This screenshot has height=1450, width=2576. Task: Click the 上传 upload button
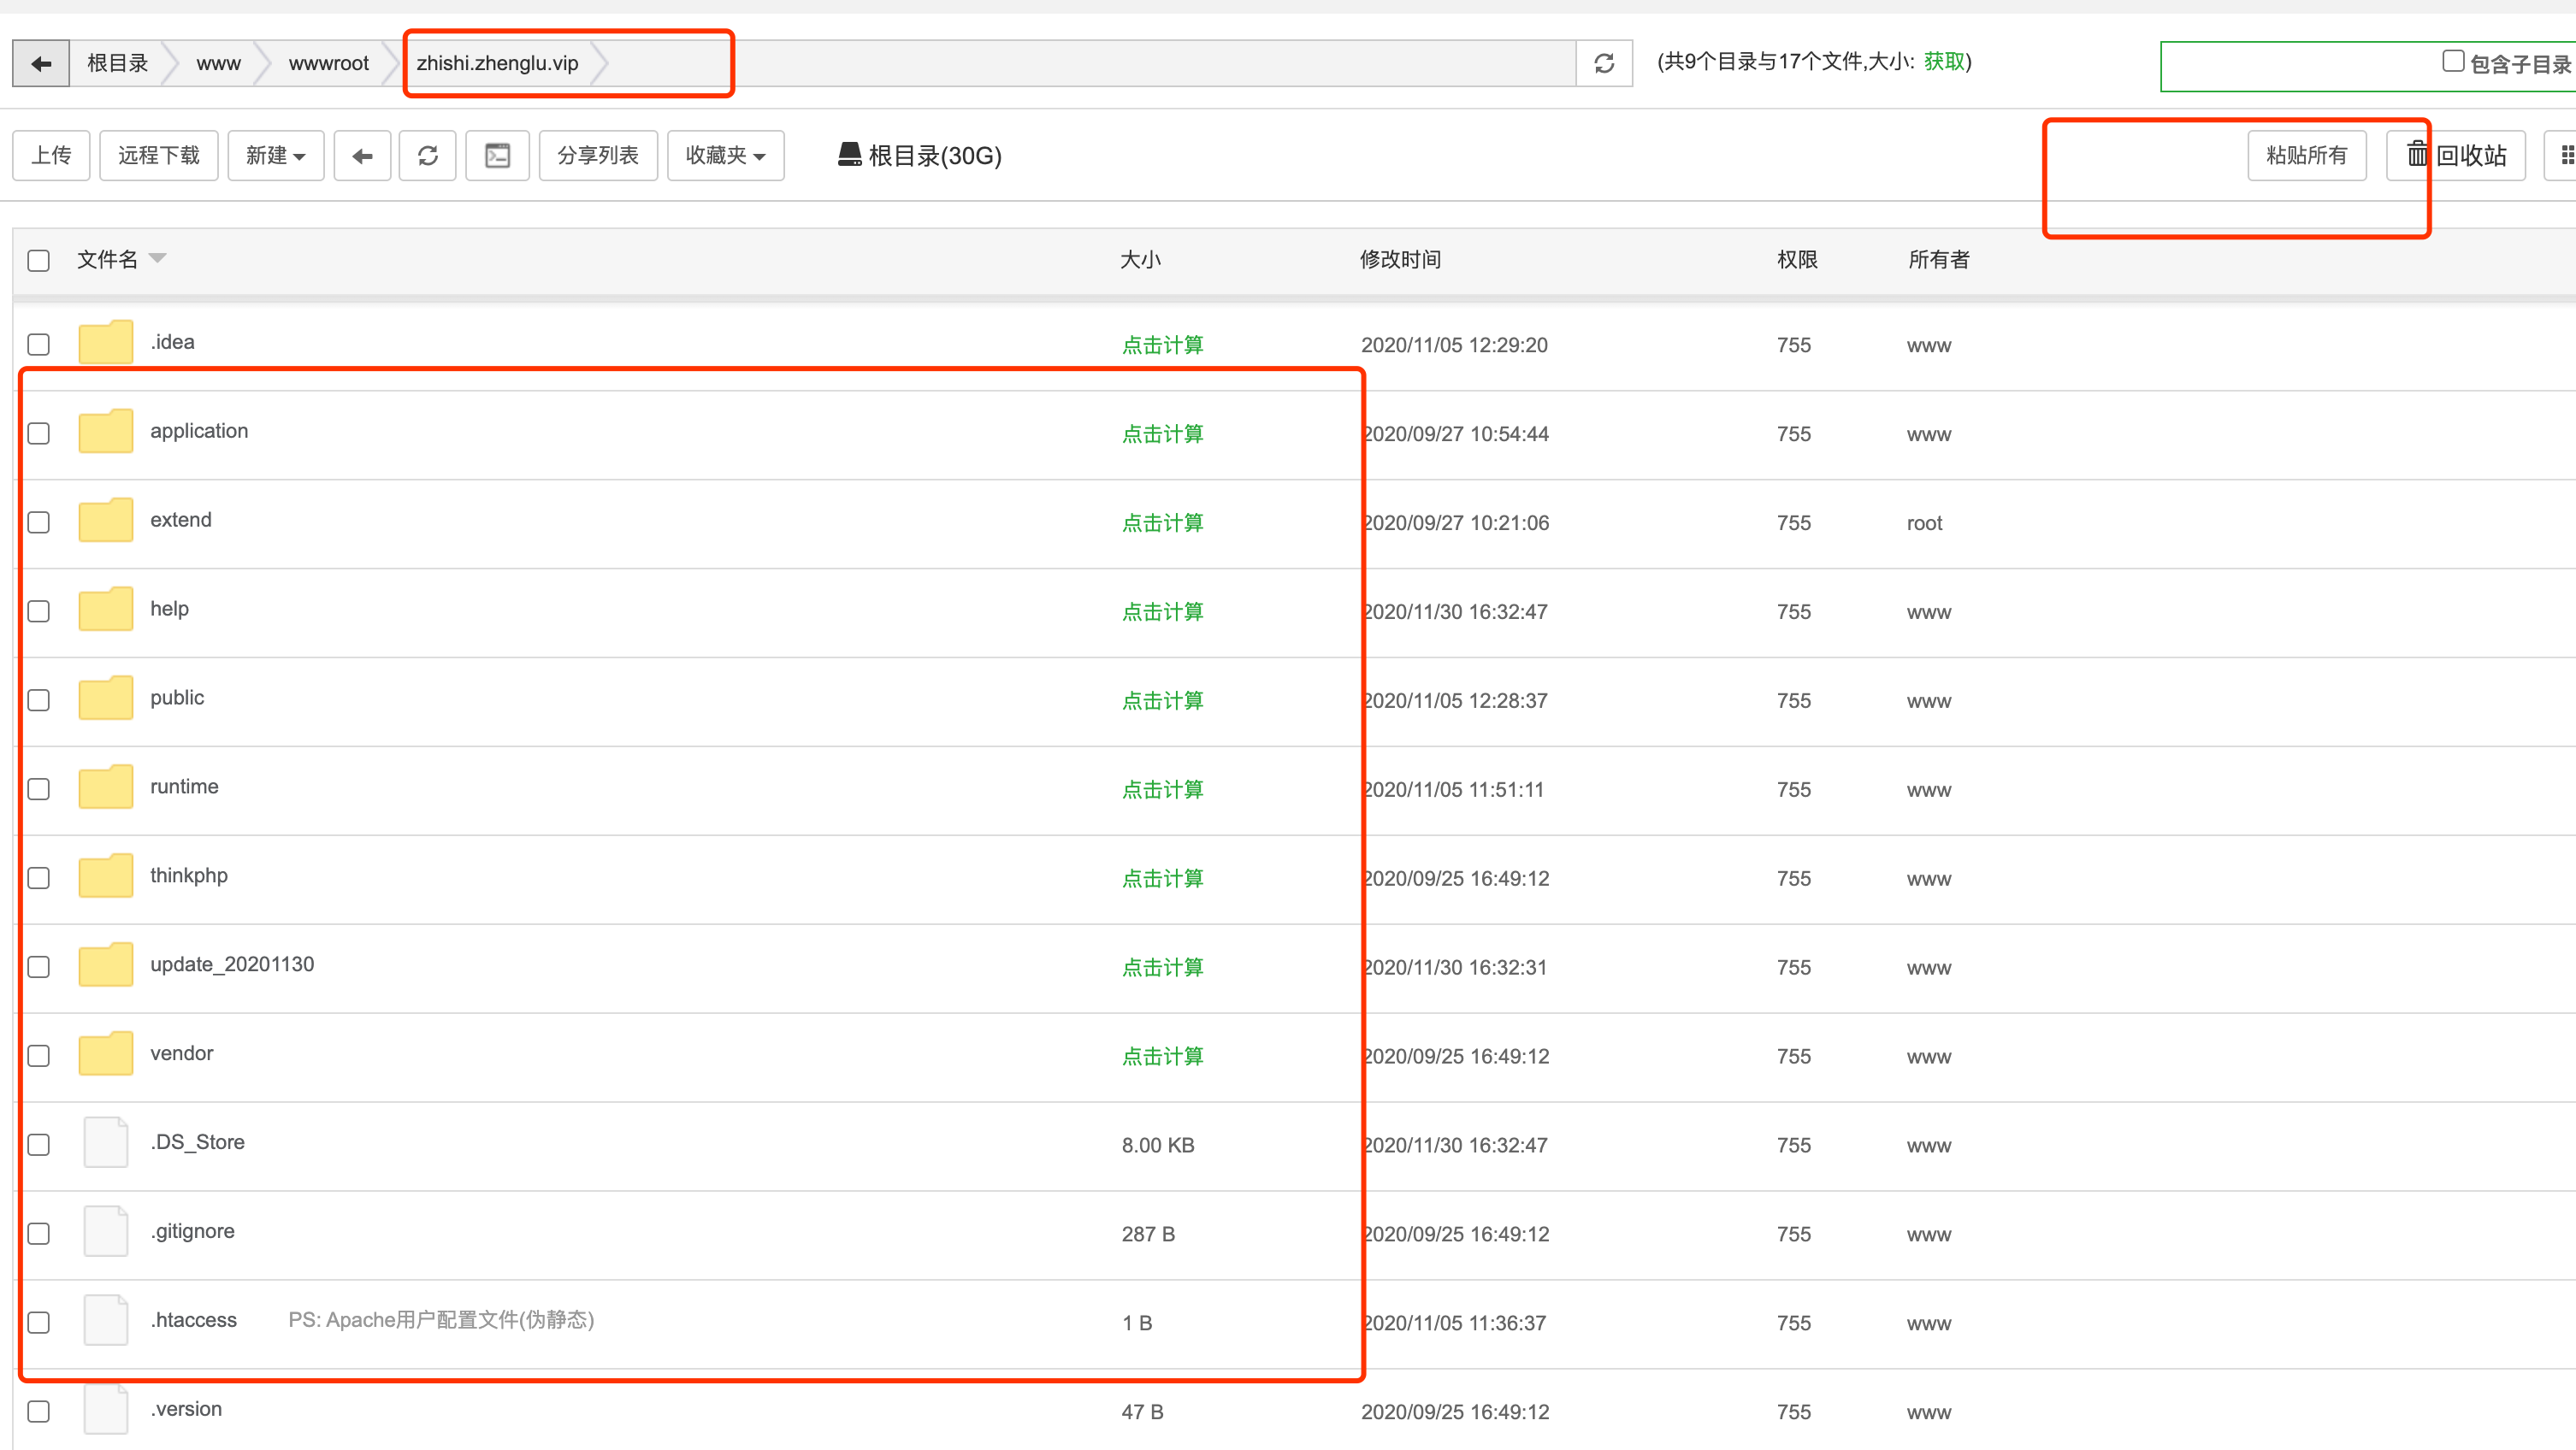point(51,155)
